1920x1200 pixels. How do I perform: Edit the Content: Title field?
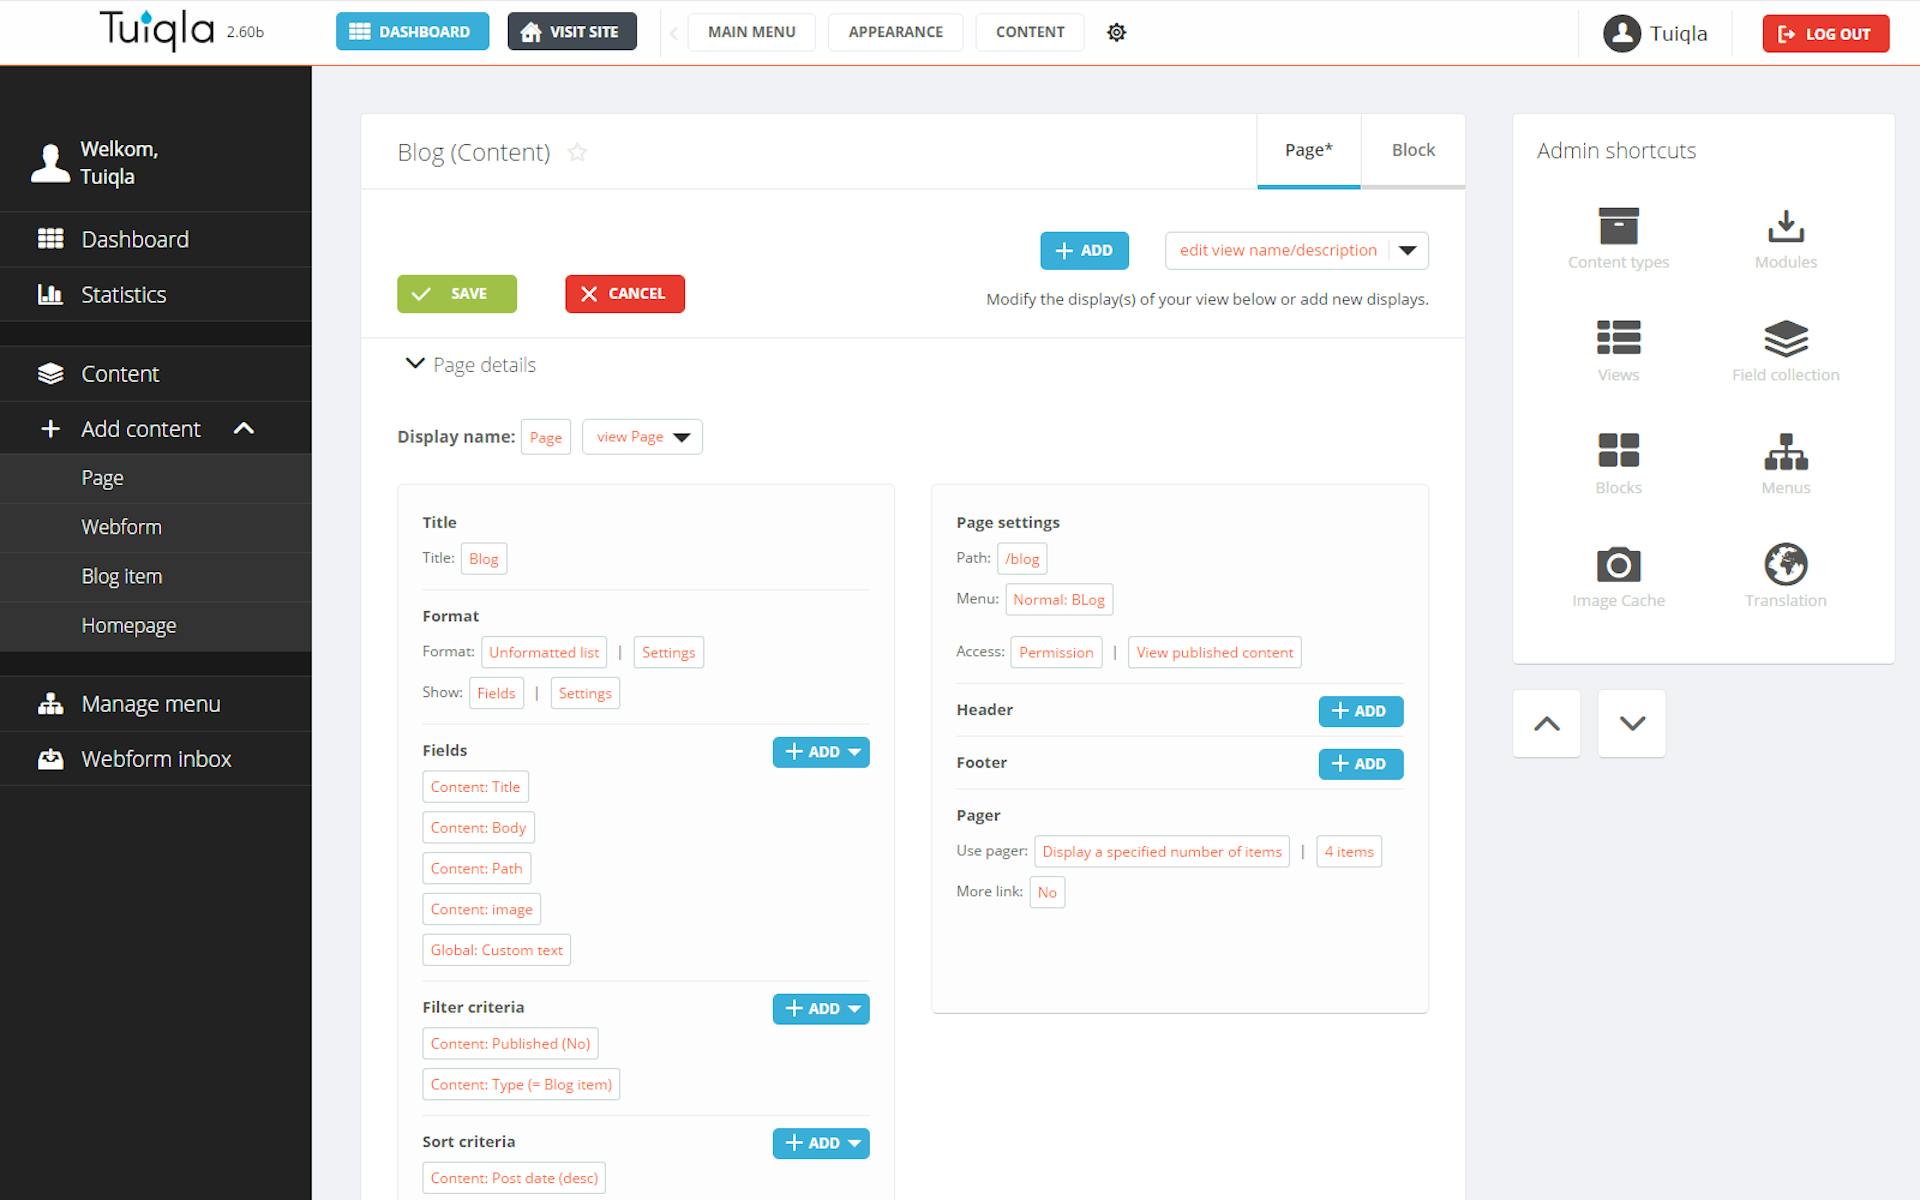(475, 787)
